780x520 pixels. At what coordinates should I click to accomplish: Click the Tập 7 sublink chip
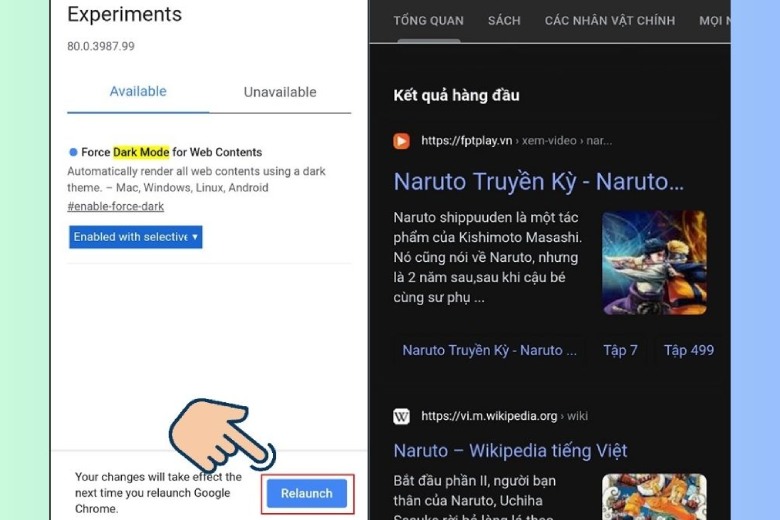click(620, 350)
